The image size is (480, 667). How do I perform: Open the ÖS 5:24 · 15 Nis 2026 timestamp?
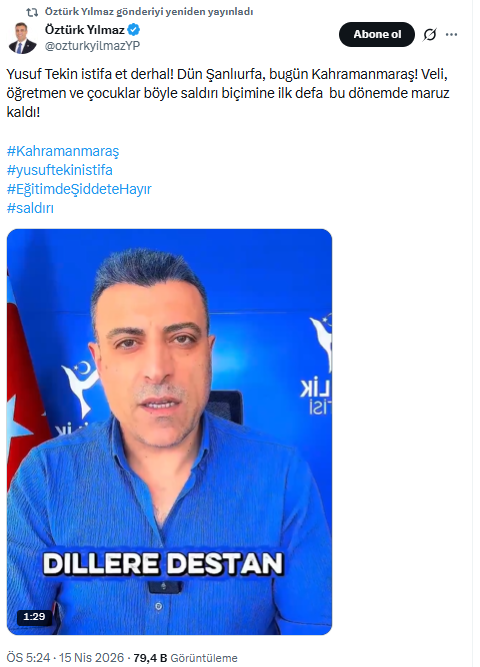click(65, 658)
